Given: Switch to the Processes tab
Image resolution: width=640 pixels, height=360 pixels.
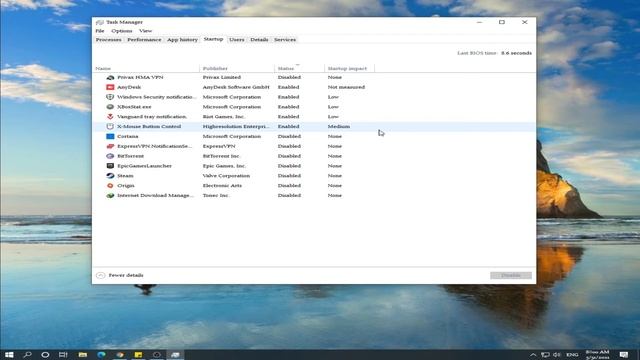Looking at the screenshot, I should coord(109,40).
